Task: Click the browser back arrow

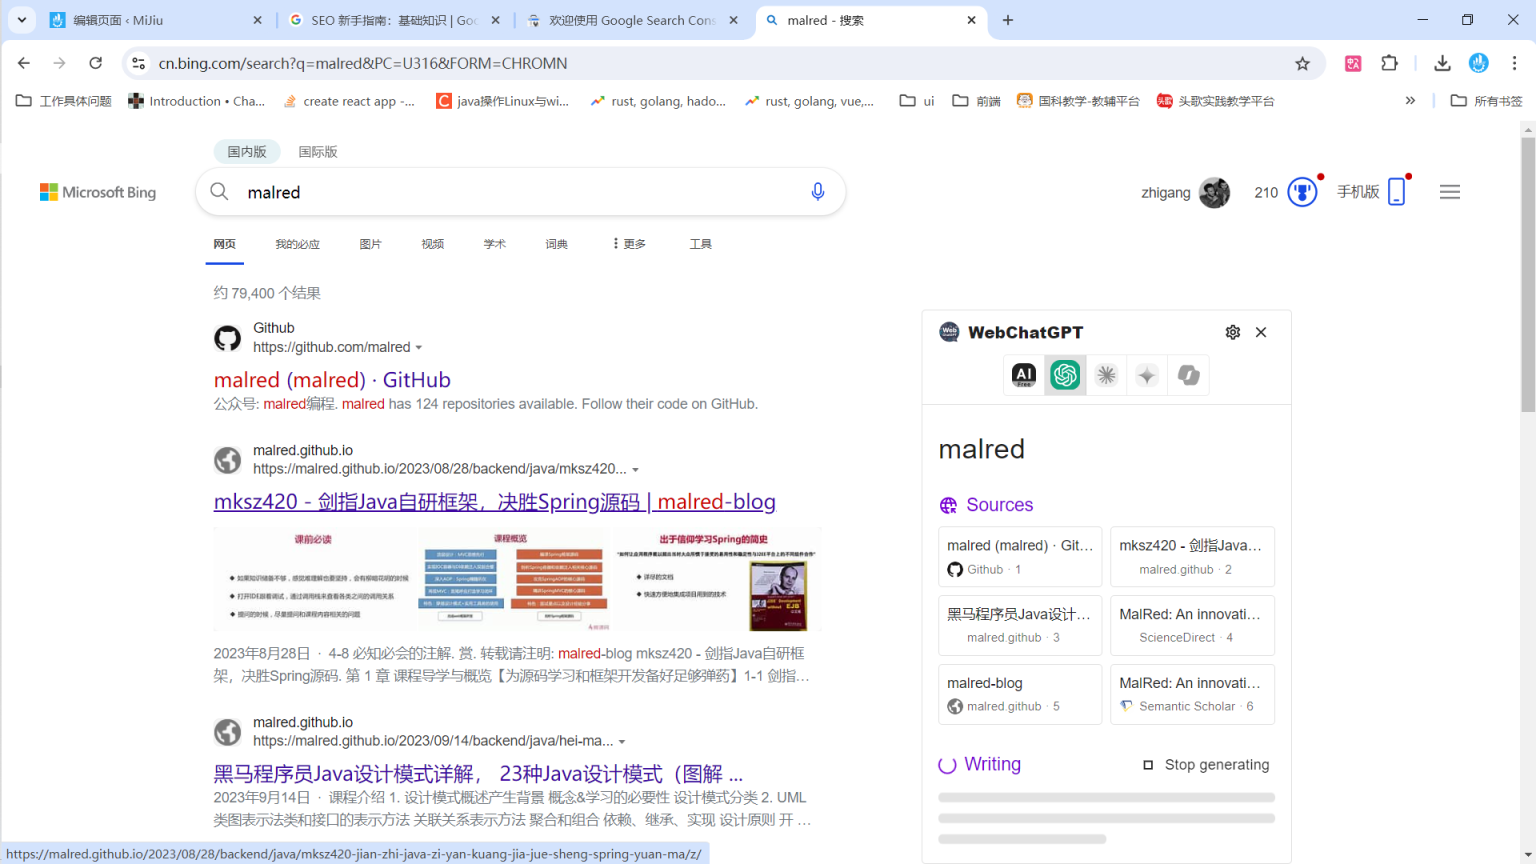Action: [24, 63]
